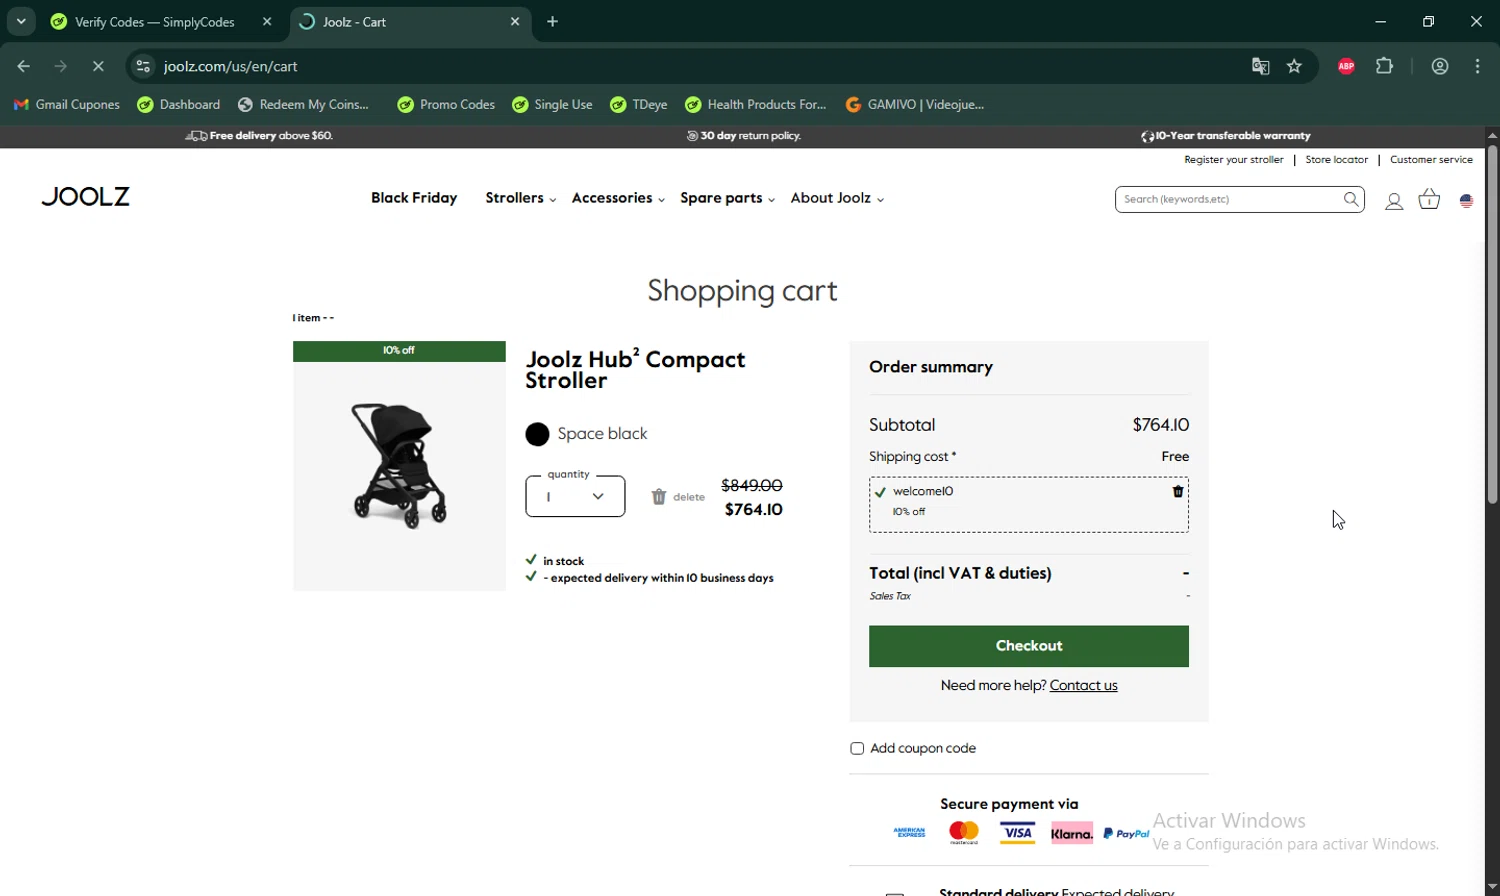Open the GAMIVO bookmark
This screenshot has height=896, width=1500.
click(x=915, y=105)
